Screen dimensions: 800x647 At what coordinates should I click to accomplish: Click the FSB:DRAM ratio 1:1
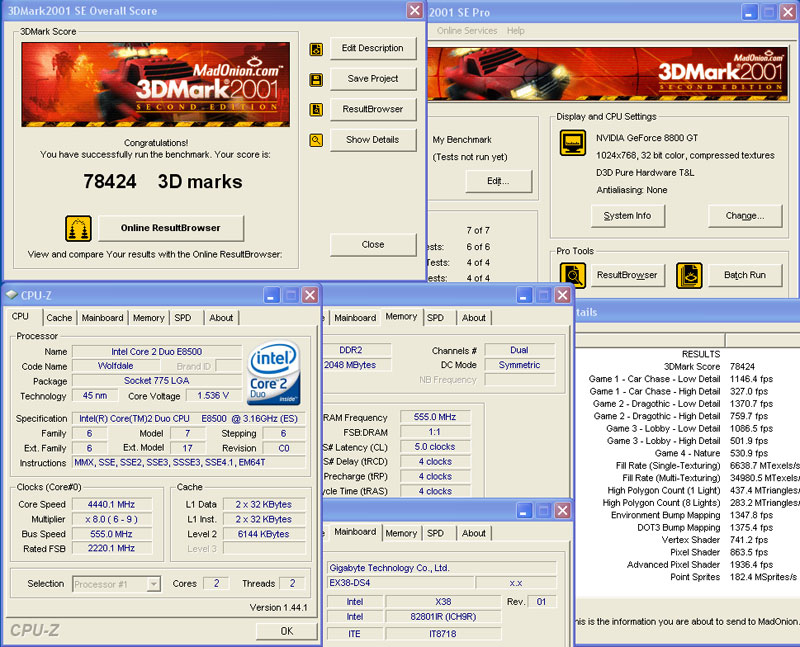(435, 432)
